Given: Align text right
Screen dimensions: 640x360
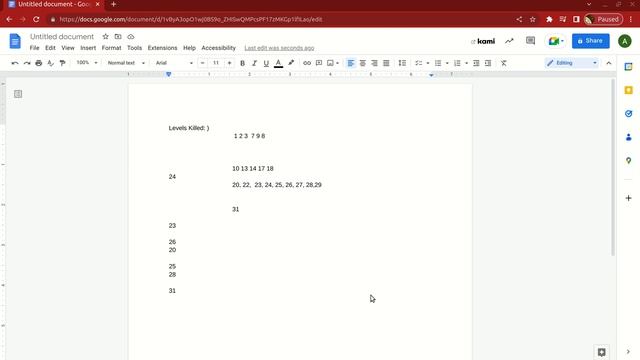Looking at the screenshot, I should pyautogui.click(x=374, y=63).
